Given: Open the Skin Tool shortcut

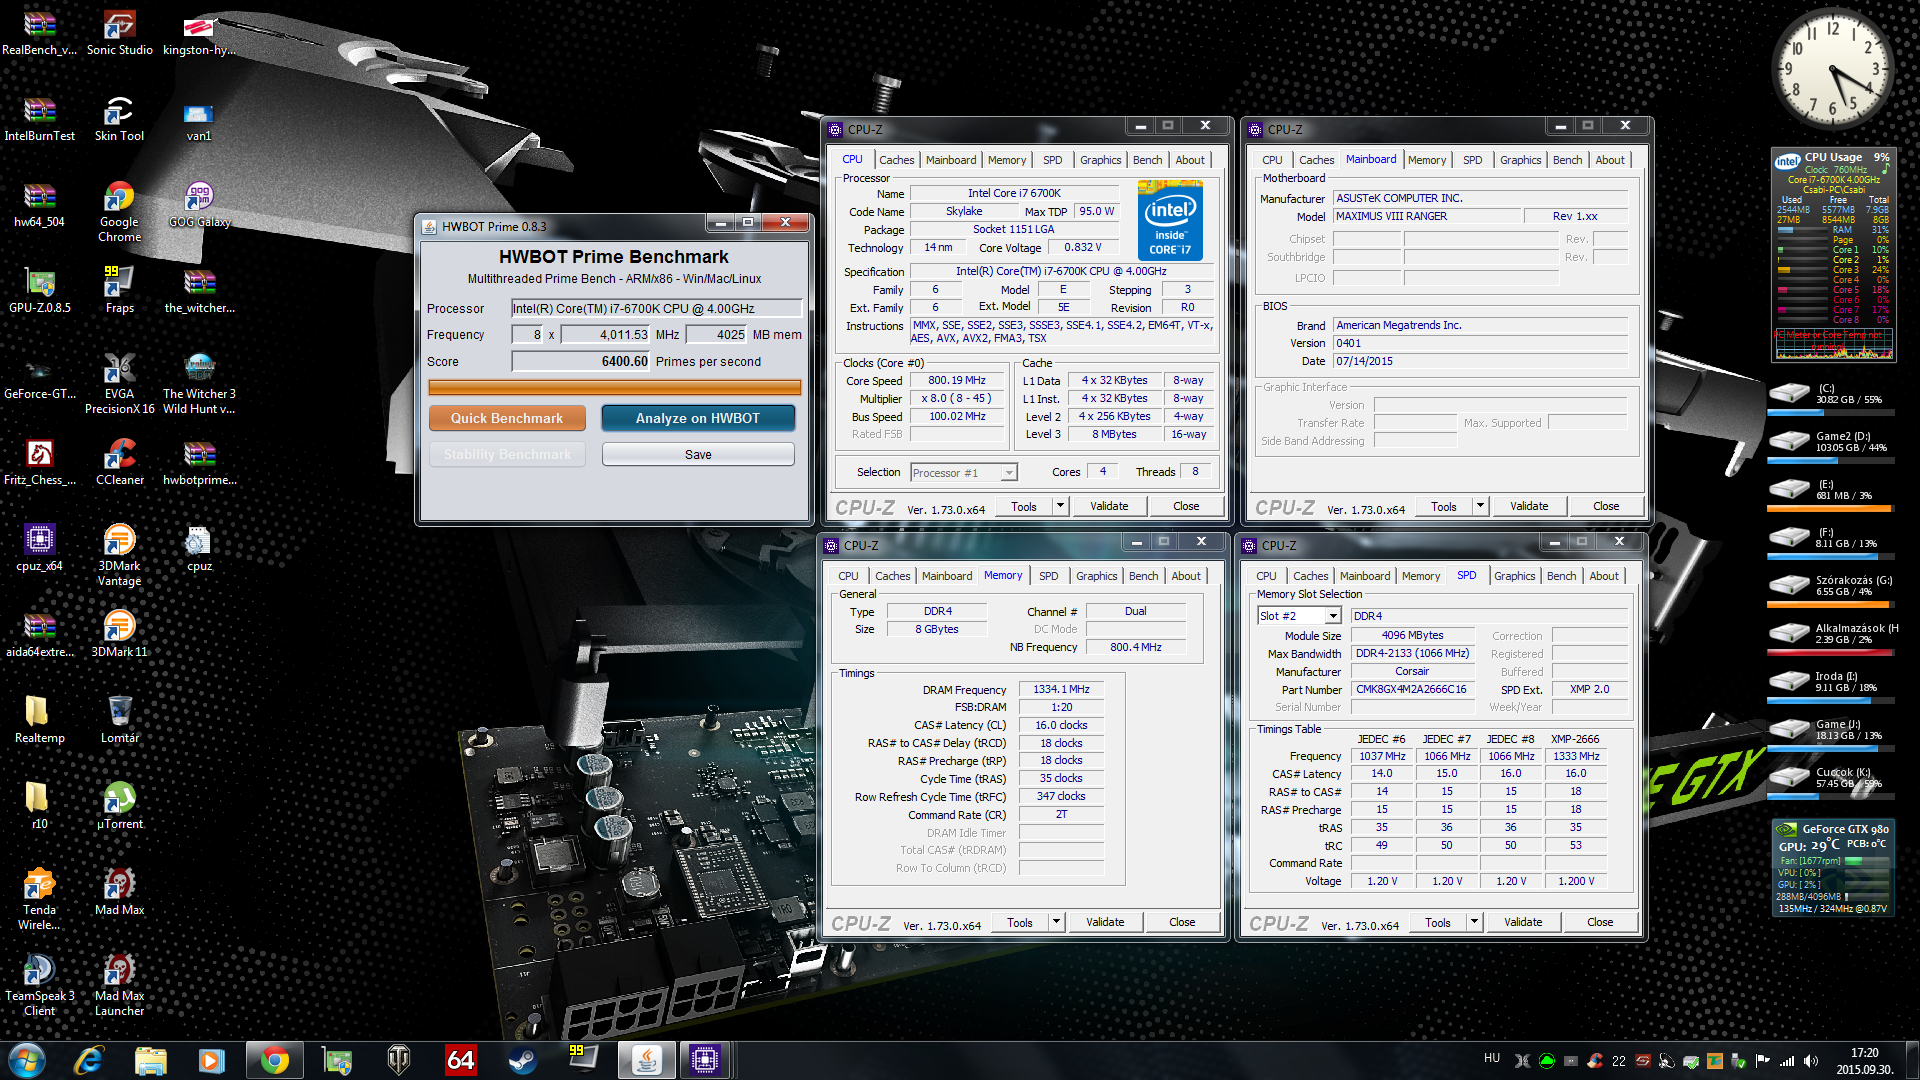Looking at the screenshot, I should pyautogui.click(x=119, y=119).
